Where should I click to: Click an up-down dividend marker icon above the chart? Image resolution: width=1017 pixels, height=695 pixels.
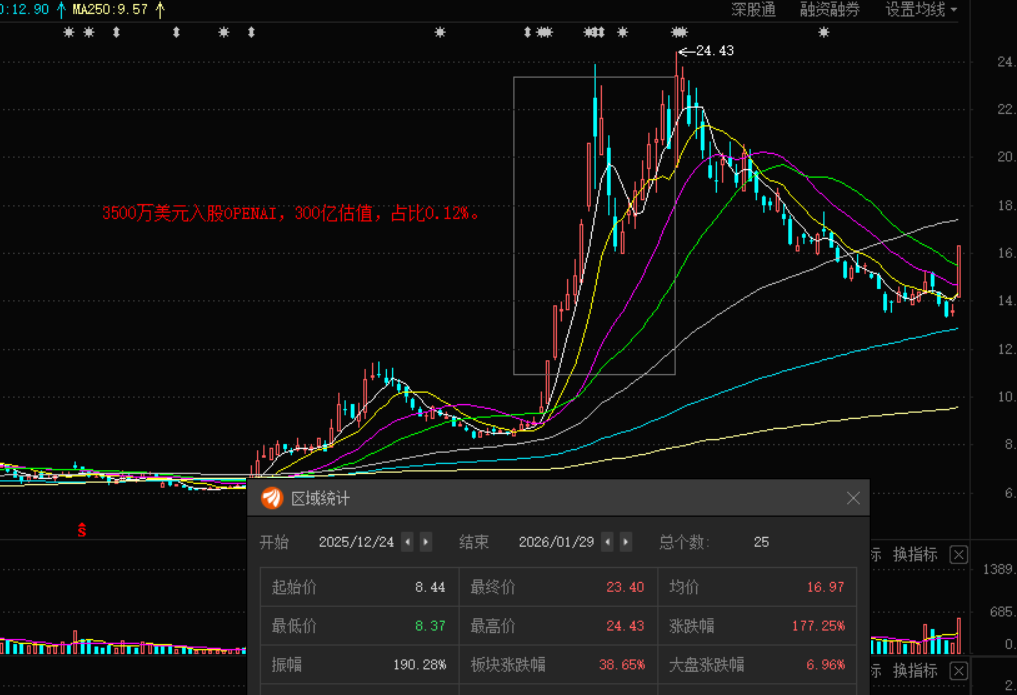117,32
